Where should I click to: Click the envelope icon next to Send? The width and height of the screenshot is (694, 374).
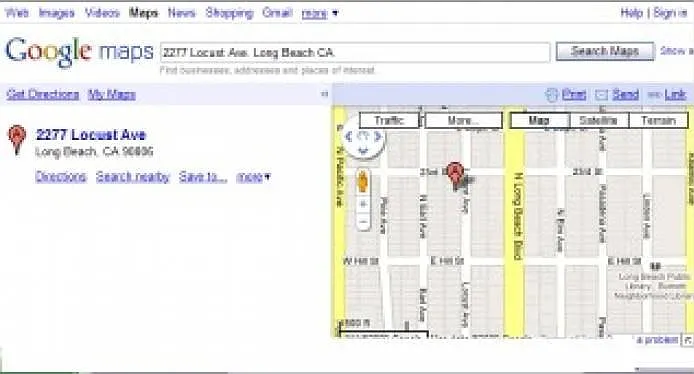601,95
